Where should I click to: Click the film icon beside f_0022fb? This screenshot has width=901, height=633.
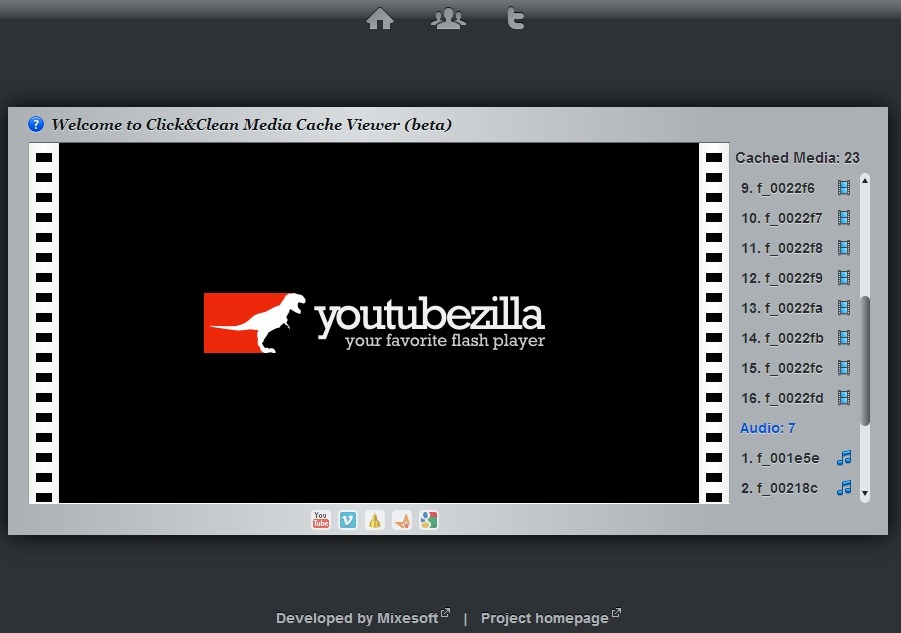coord(844,338)
